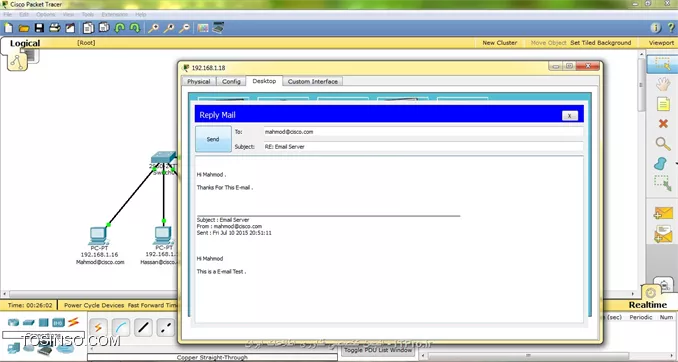This screenshot has width=678, height=362.
Task: Edit the Subject field
Action: click(423, 147)
